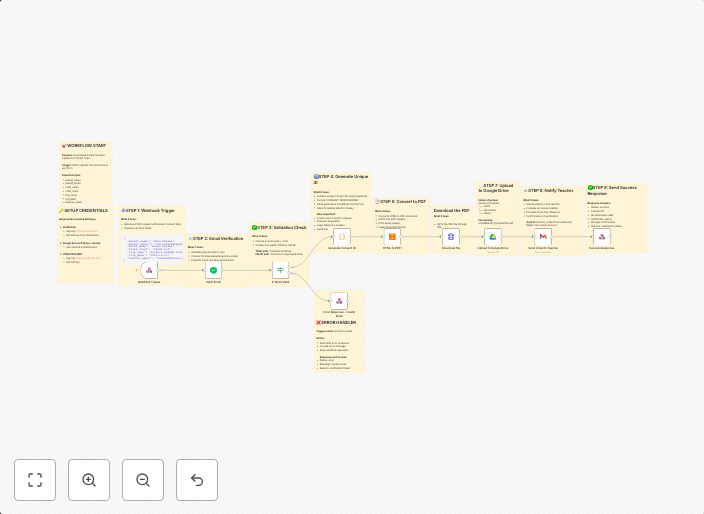Click the Download the PDF note heading
This screenshot has width=704, height=514.
click(x=451, y=211)
